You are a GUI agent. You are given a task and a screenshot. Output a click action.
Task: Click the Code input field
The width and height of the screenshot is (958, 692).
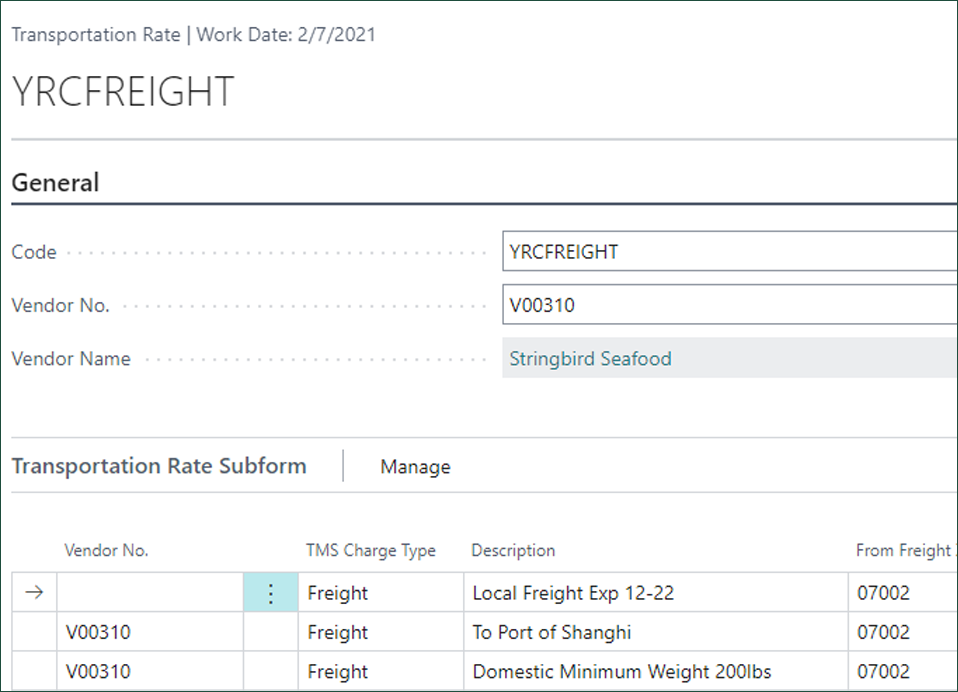(729, 251)
